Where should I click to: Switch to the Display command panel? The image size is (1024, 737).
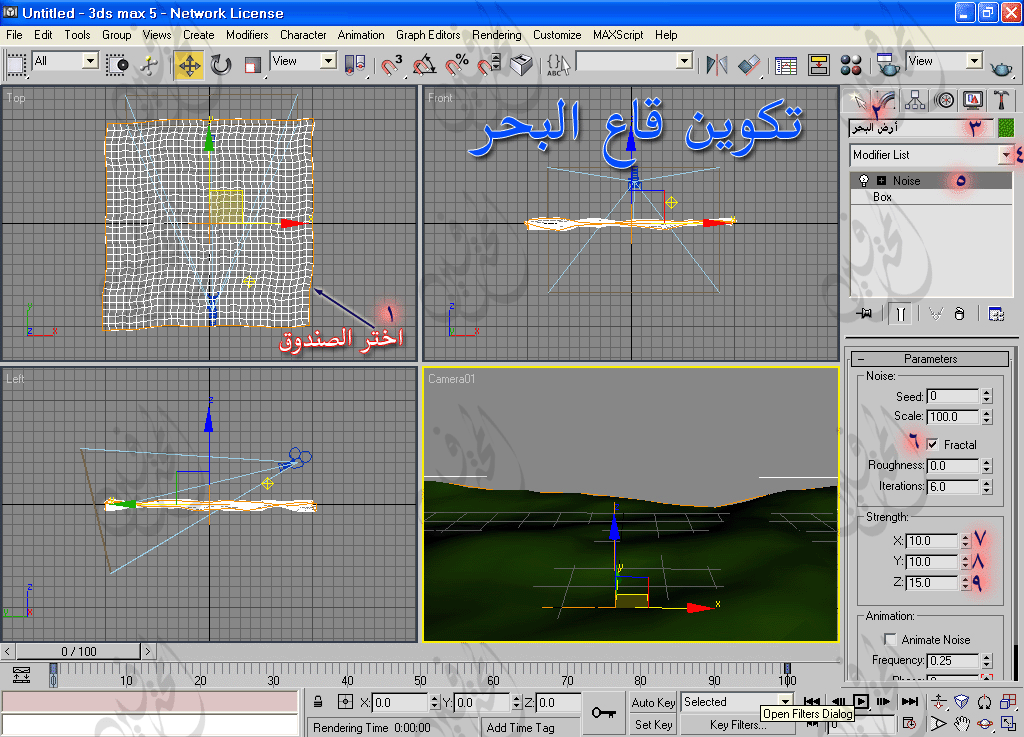(973, 101)
